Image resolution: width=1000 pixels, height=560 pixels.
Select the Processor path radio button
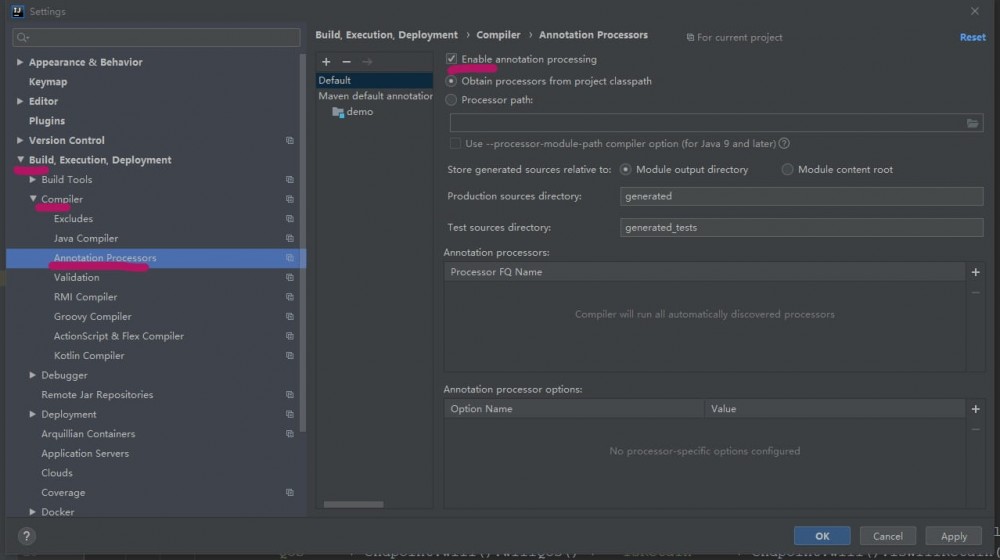click(452, 99)
